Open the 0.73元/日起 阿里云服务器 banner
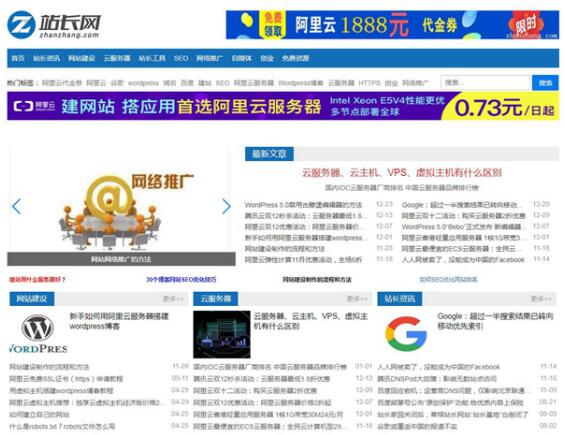565x435 pixels. pyautogui.click(x=283, y=106)
